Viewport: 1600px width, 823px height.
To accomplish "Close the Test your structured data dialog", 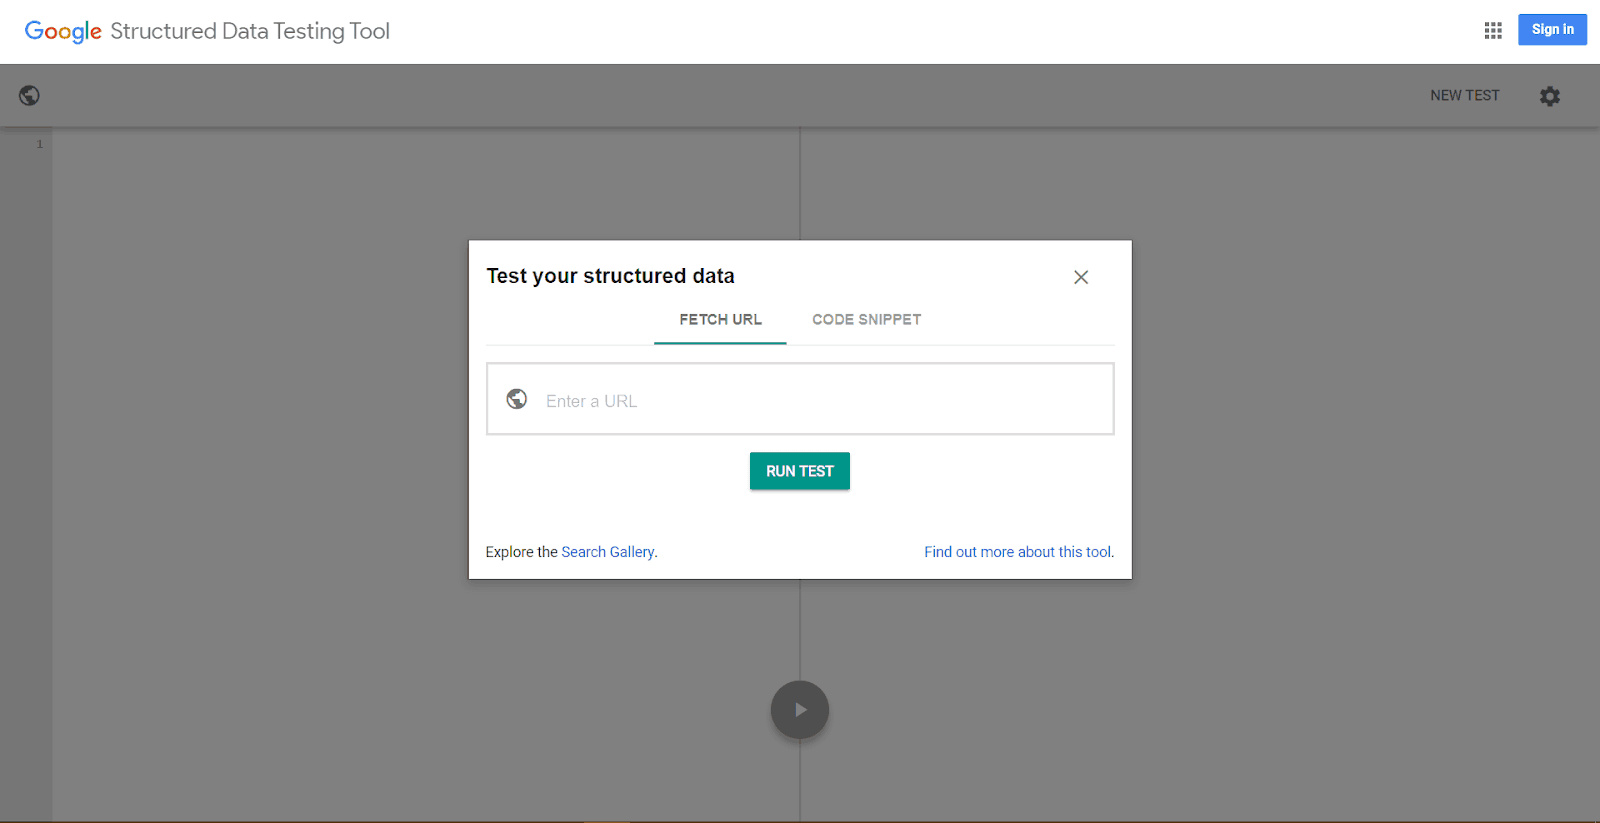I will 1081,277.
